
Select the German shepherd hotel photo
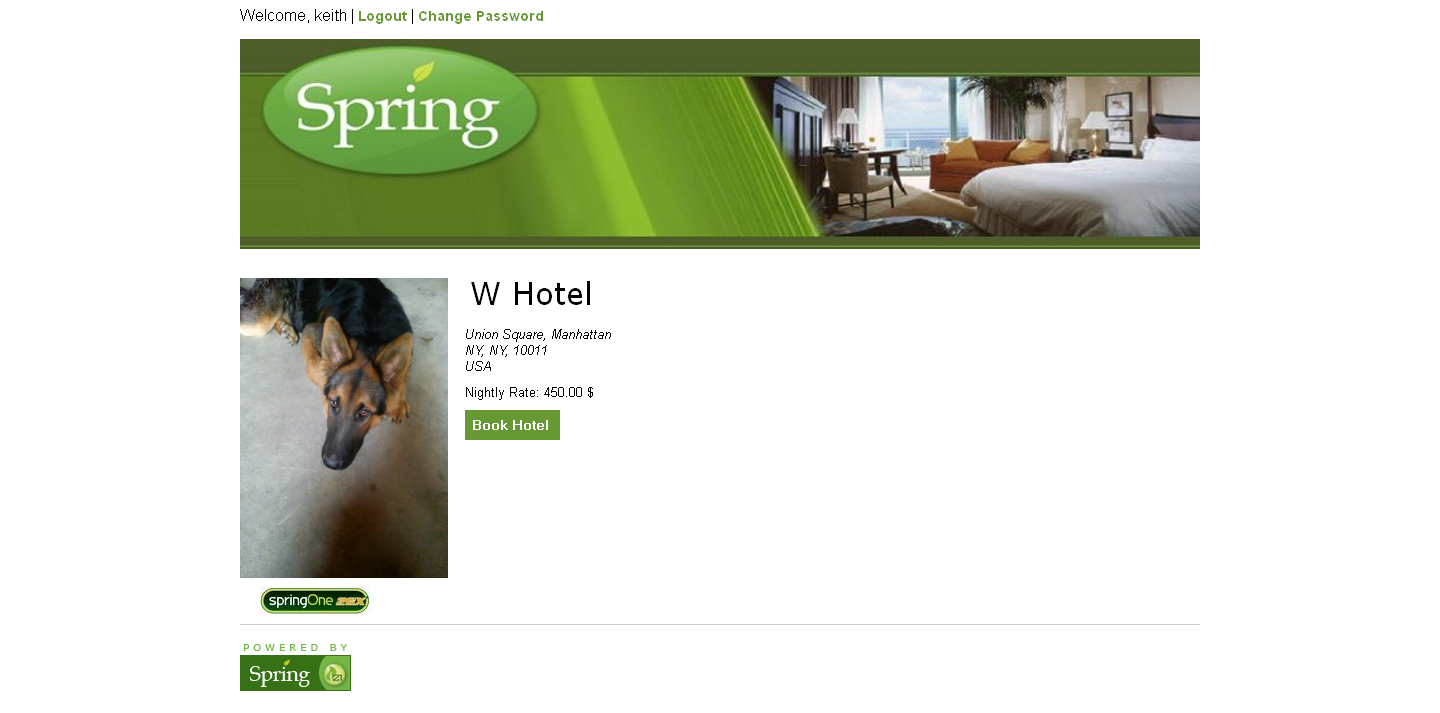pos(344,428)
